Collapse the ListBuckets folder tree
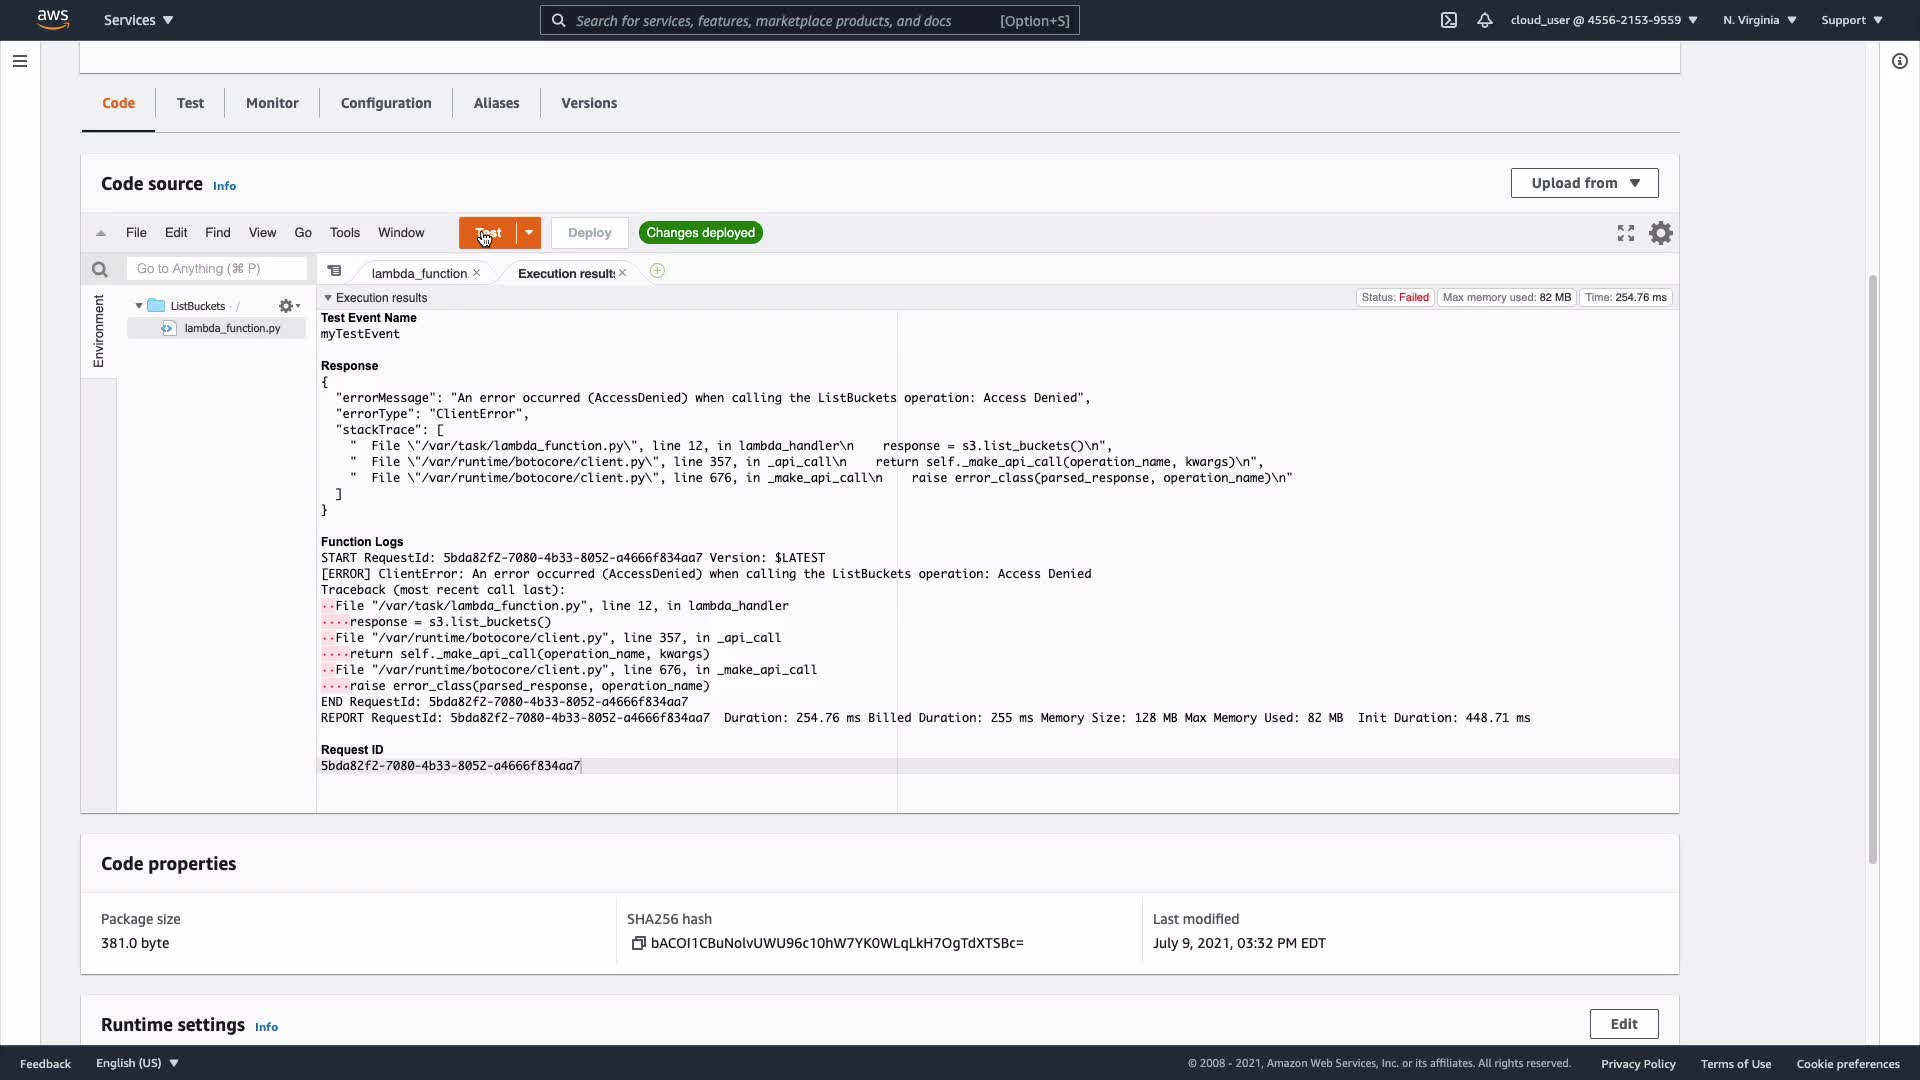 pyautogui.click(x=139, y=306)
